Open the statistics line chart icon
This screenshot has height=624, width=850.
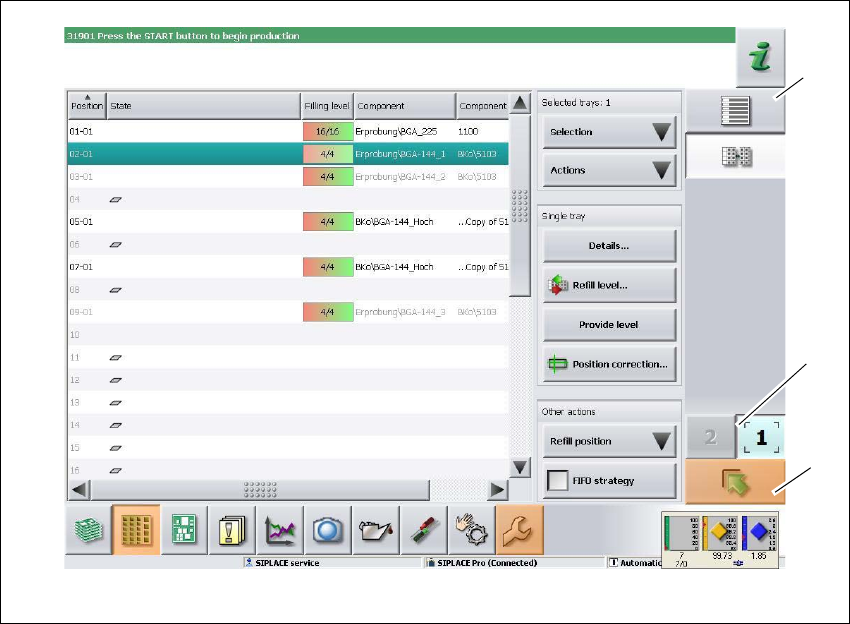click(280, 530)
